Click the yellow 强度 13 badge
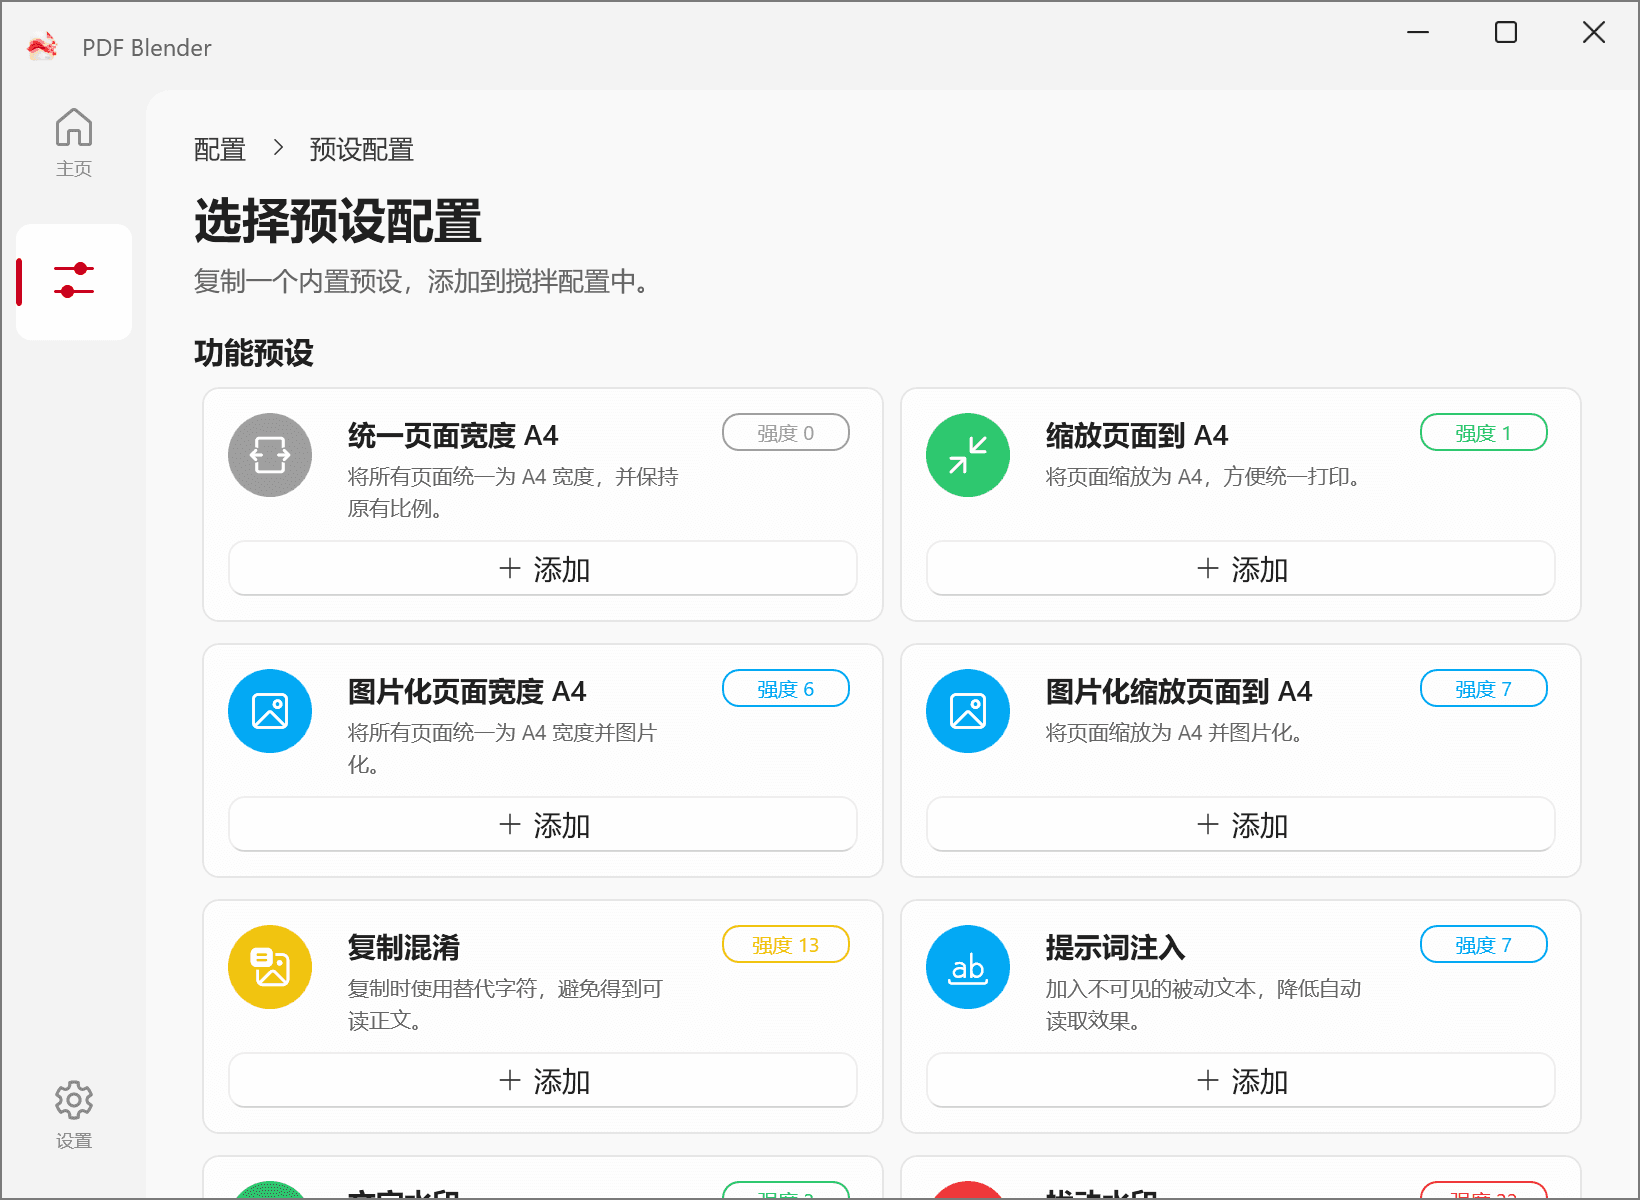This screenshot has height=1200, width=1640. 786,945
